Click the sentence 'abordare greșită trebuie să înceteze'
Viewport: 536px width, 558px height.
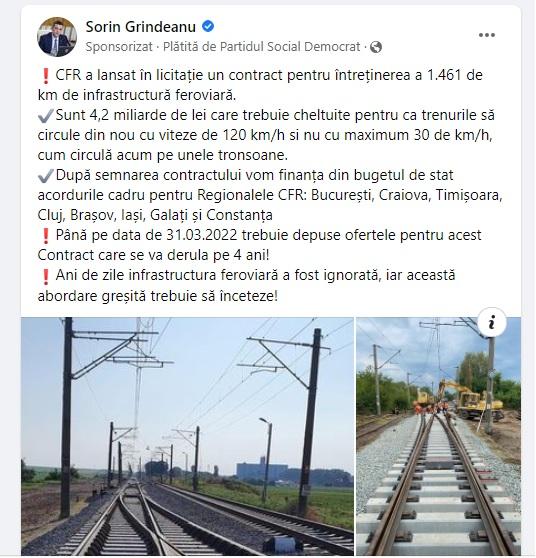click(158, 296)
